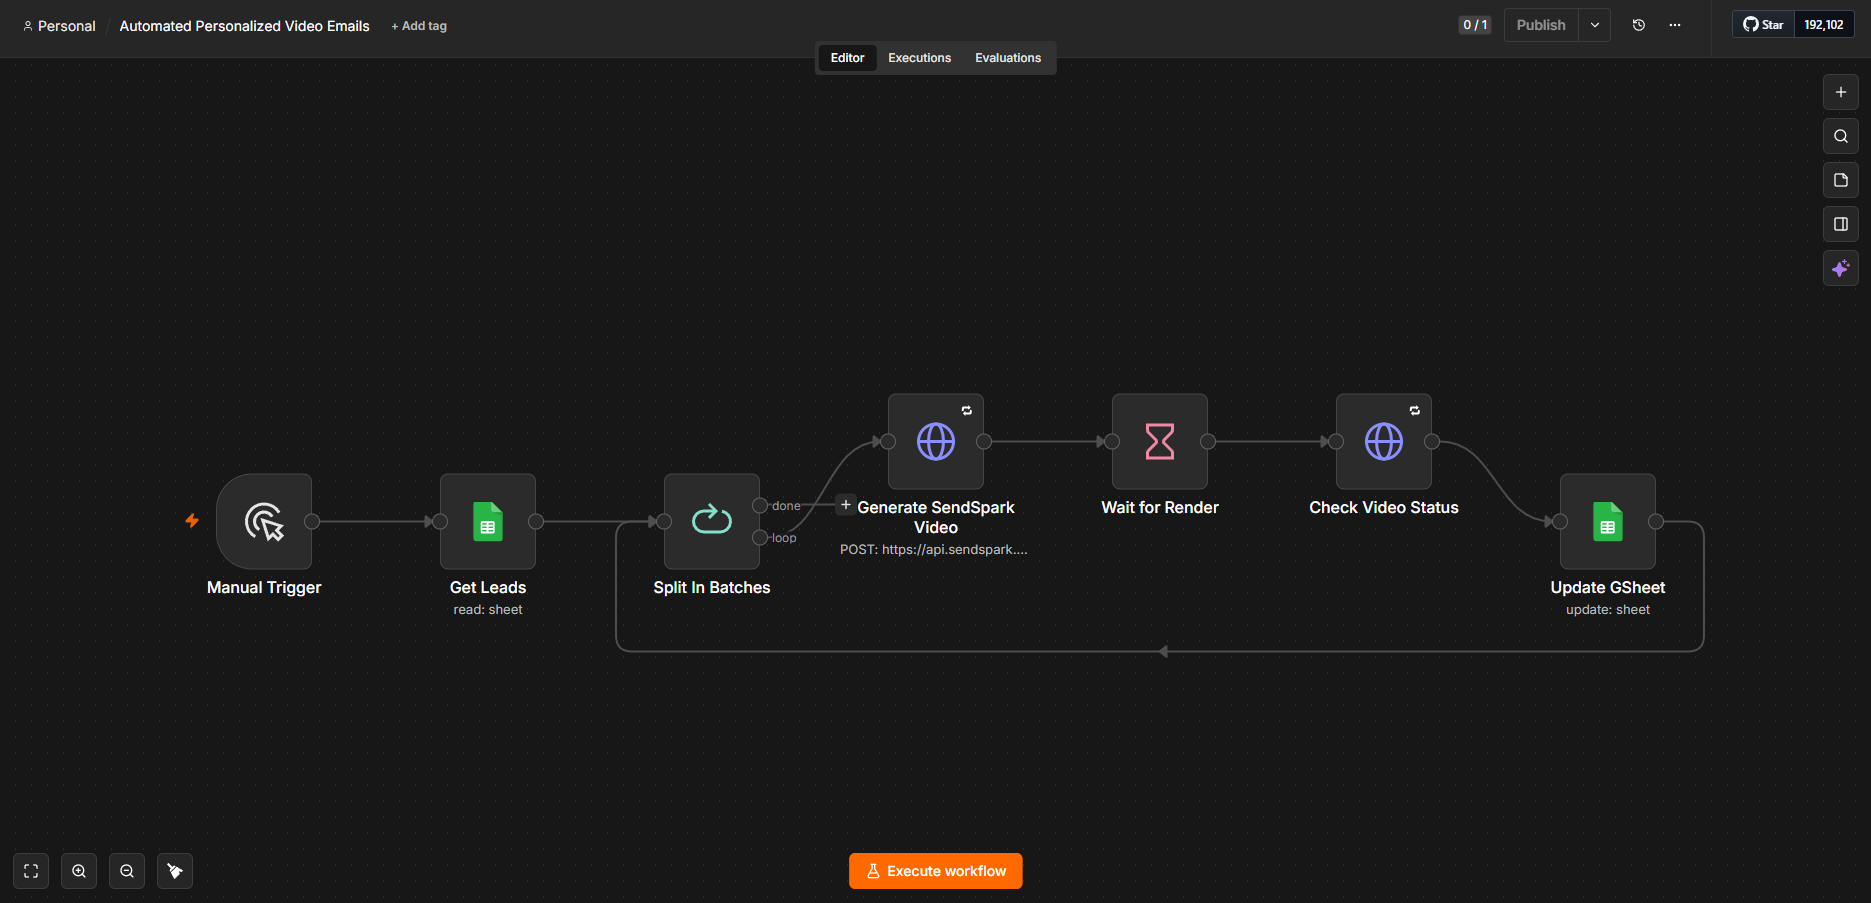This screenshot has width=1871, height=903.
Task: Click the 'update: sheet' subtitle text
Action: (x=1608, y=610)
